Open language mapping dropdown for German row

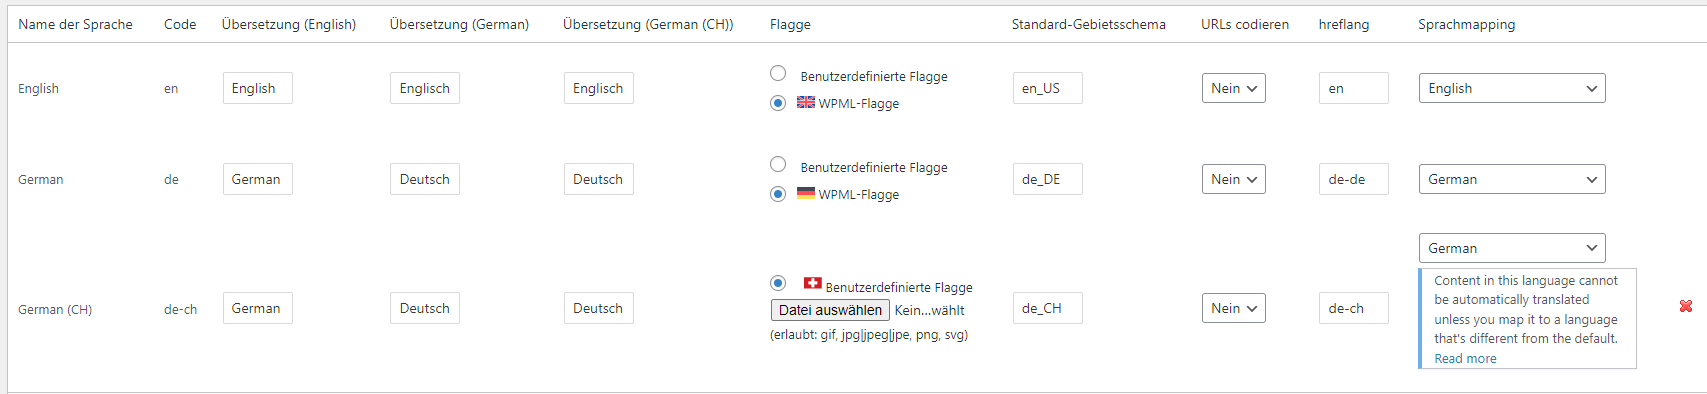1512,179
